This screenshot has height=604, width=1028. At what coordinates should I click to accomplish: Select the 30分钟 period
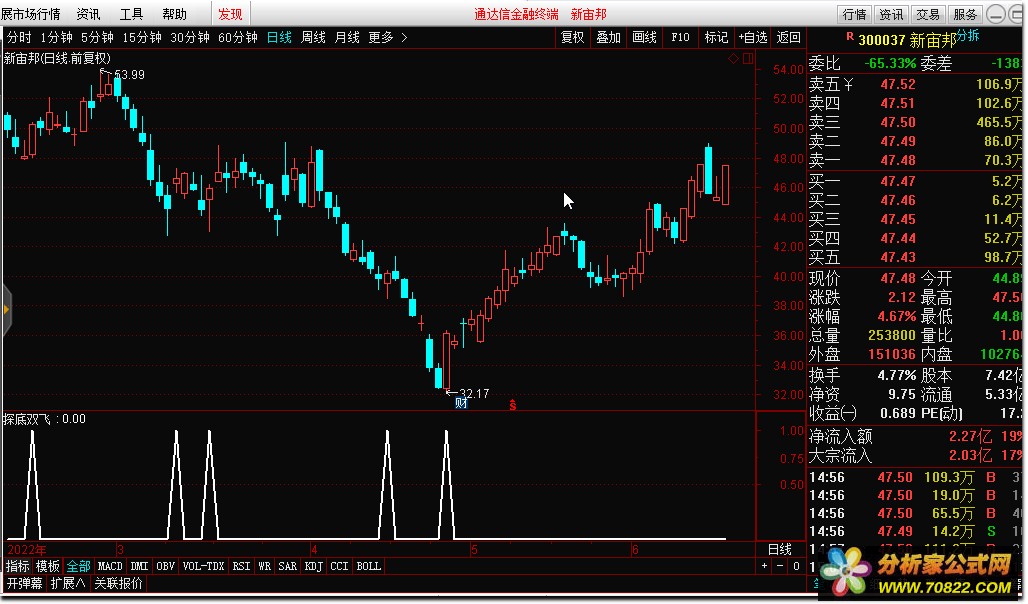(x=190, y=37)
